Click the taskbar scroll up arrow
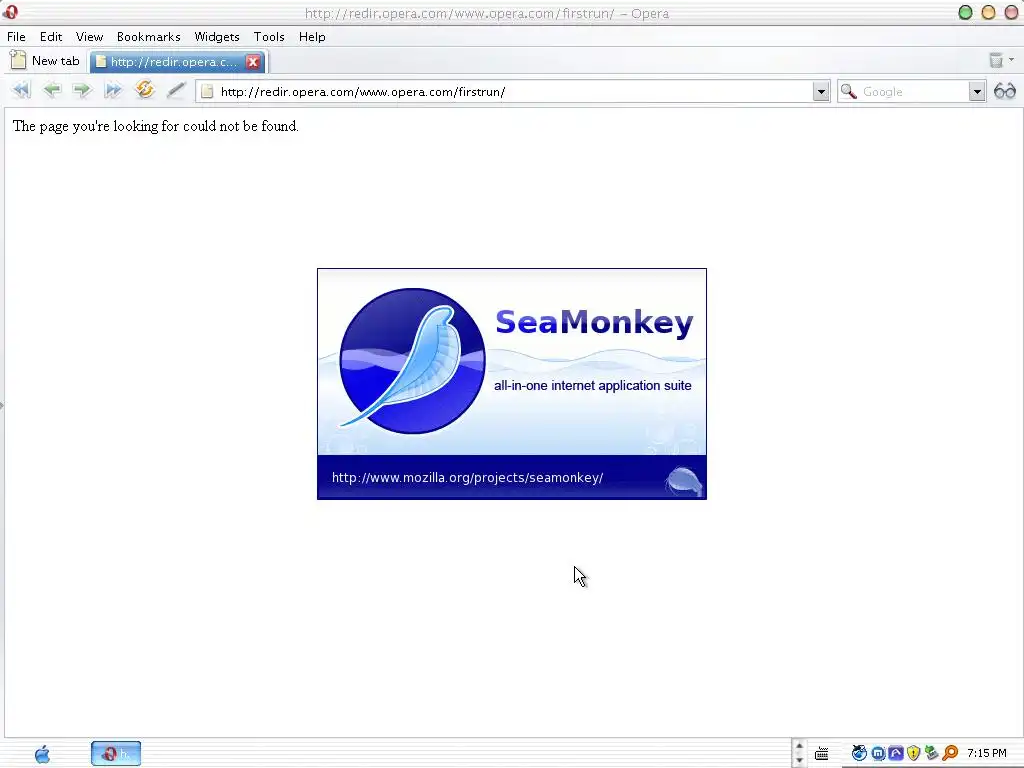The image size is (1024, 768). [799, 746]
